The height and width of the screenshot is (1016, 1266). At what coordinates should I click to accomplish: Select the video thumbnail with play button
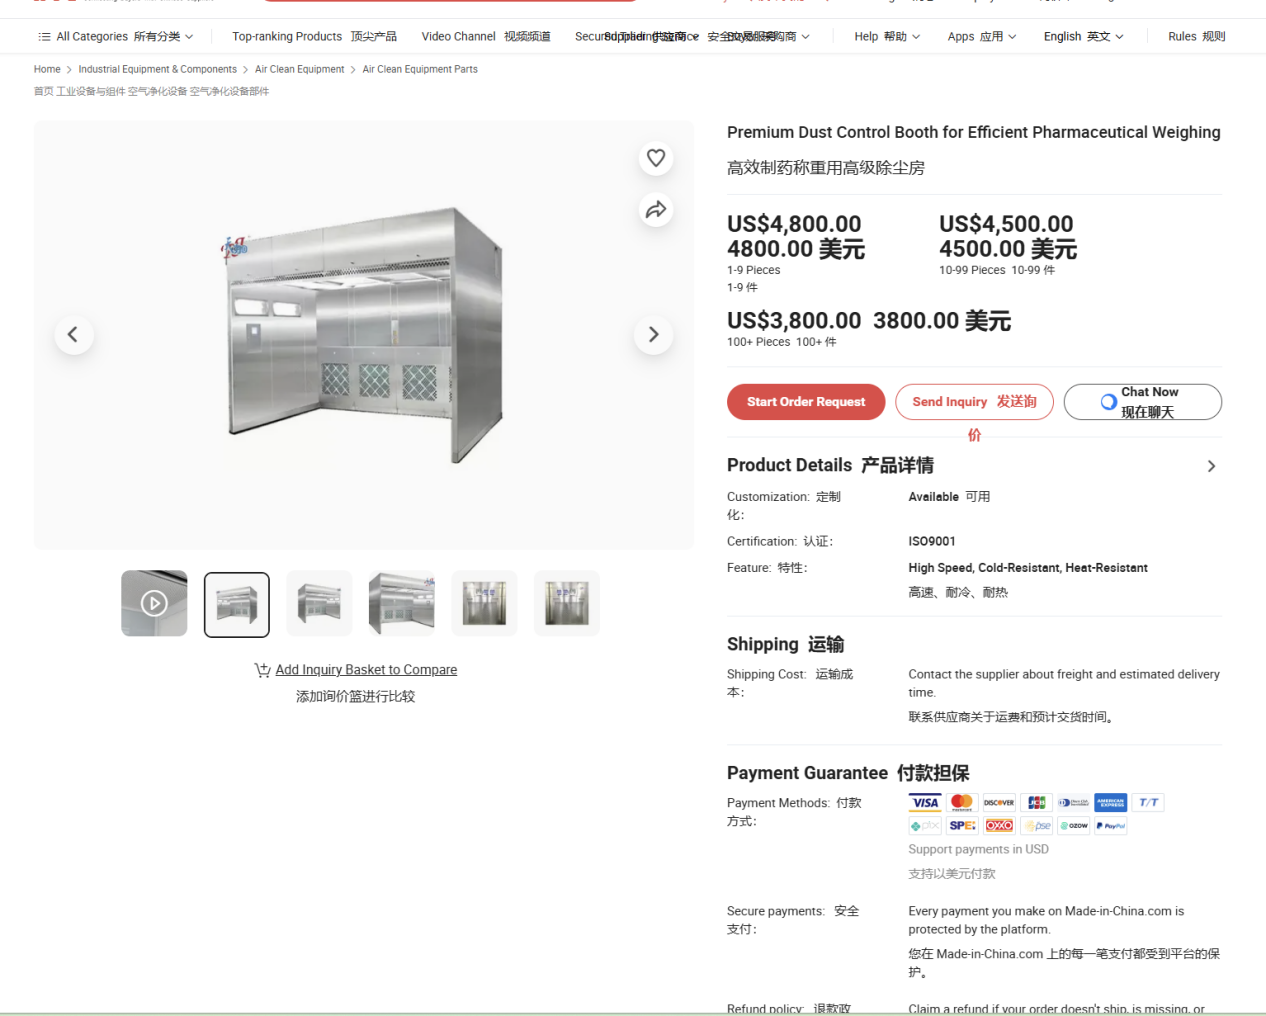click(153, 603)
